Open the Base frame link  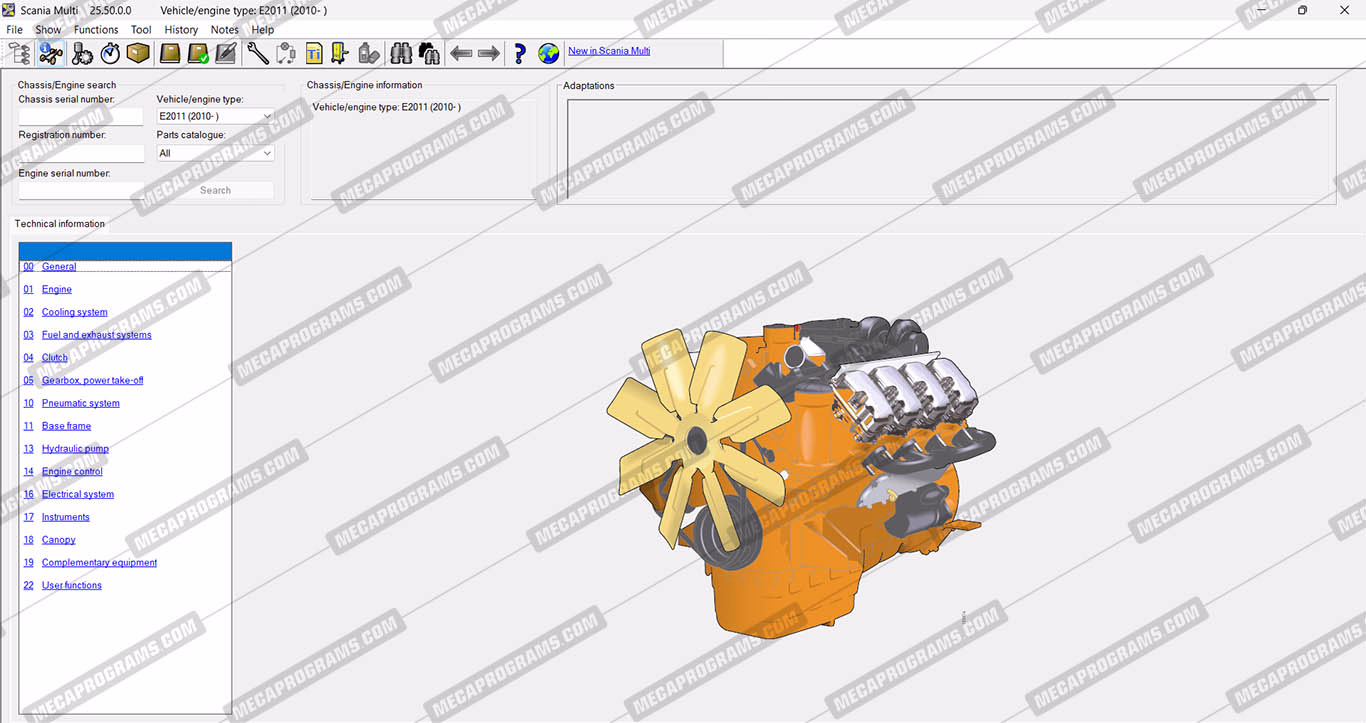(x=67, y=426)
